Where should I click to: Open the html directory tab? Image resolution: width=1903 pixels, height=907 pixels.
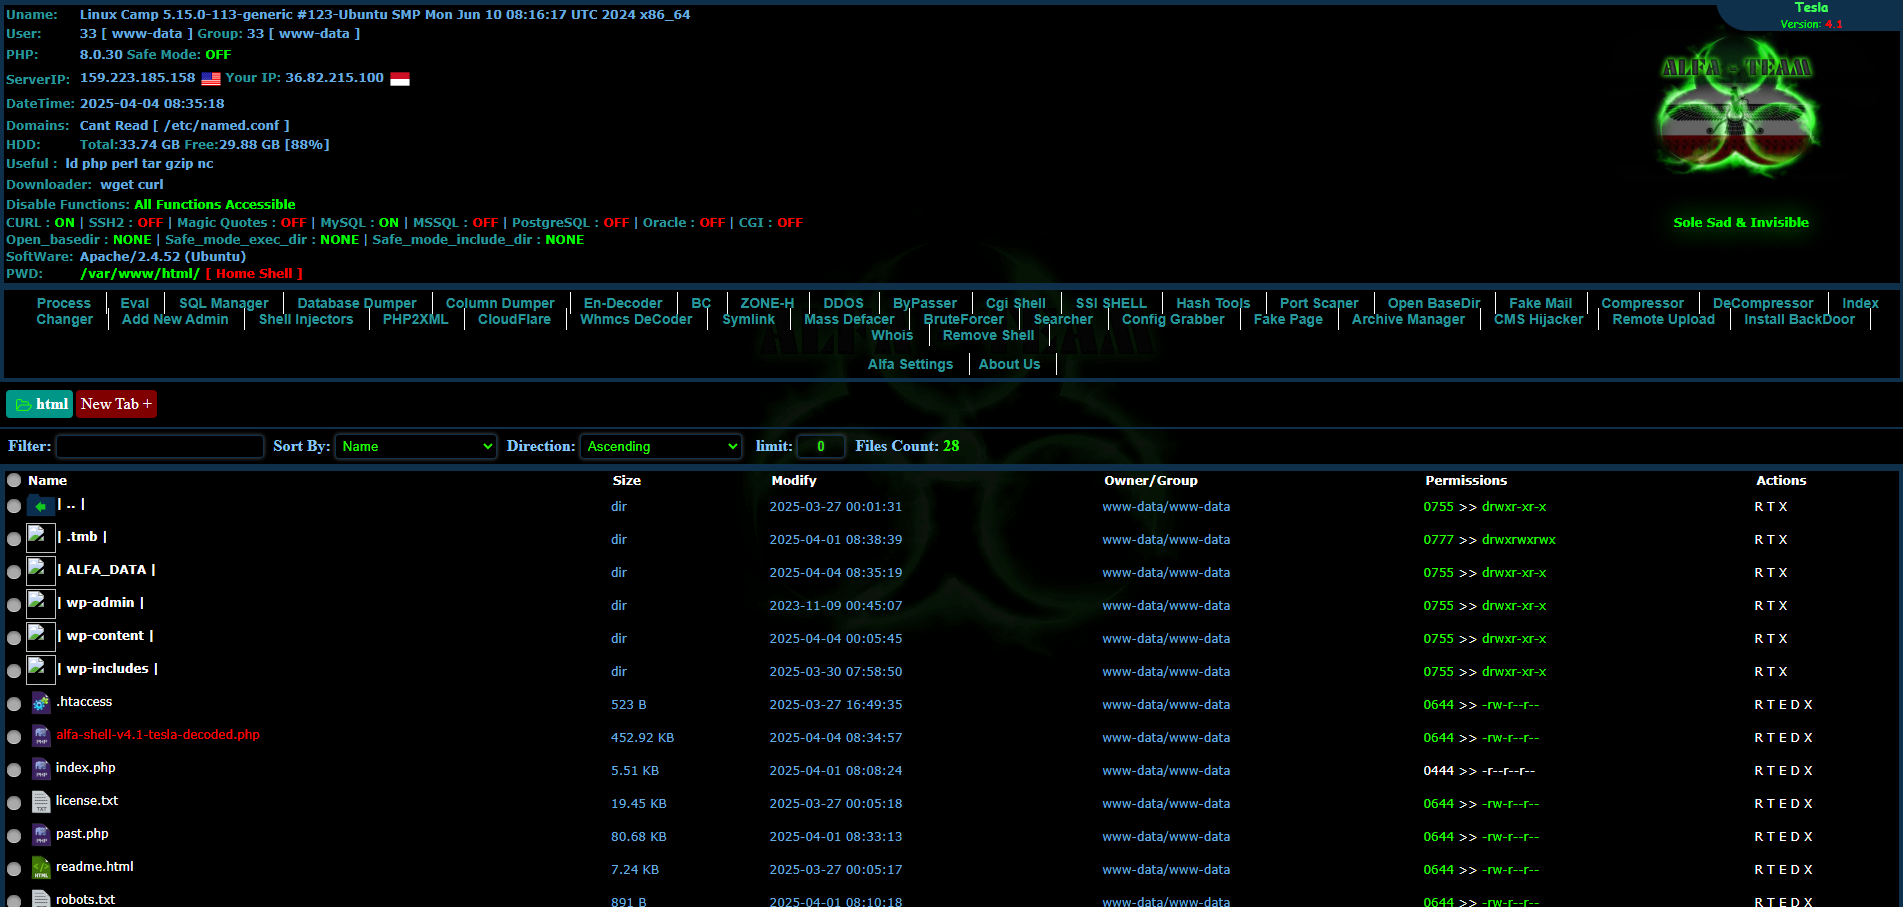click(40, 404)
